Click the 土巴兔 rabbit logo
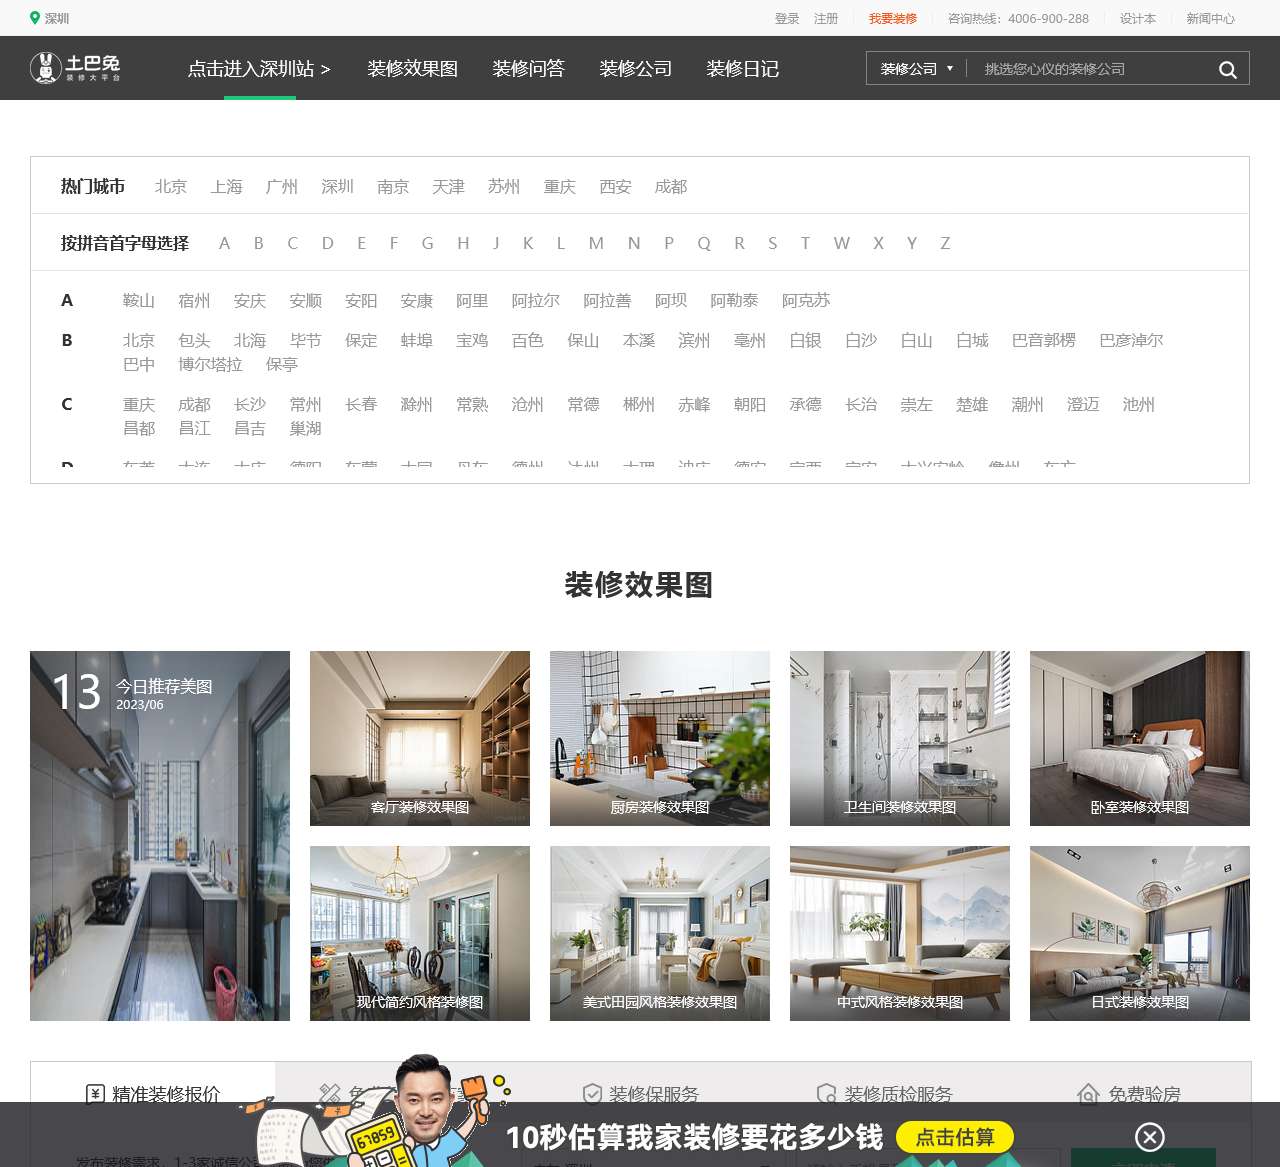 [75, 68]
